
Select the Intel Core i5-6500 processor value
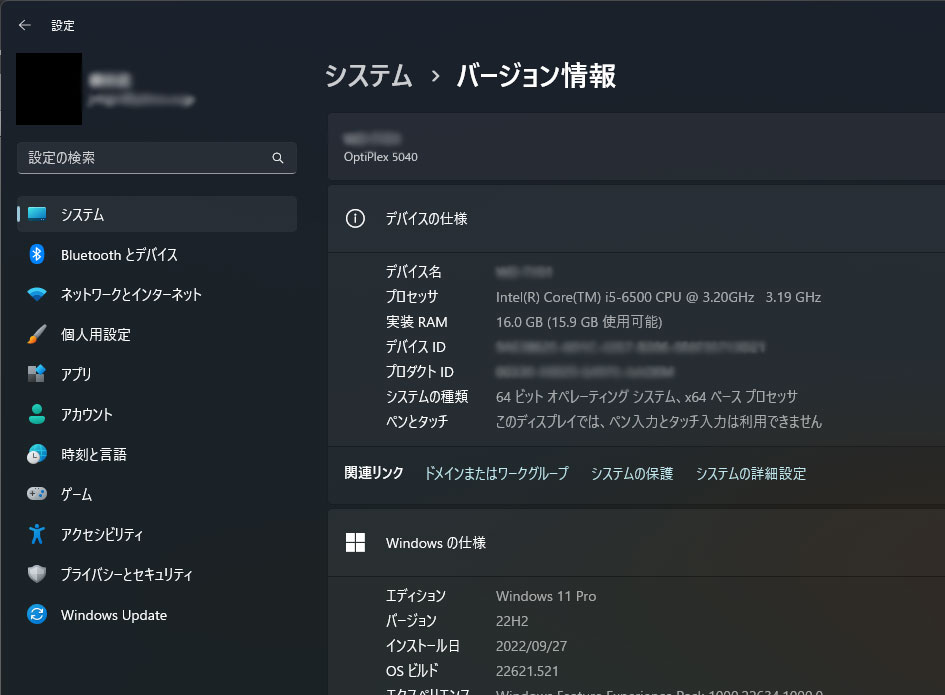[x=658, y=297]
